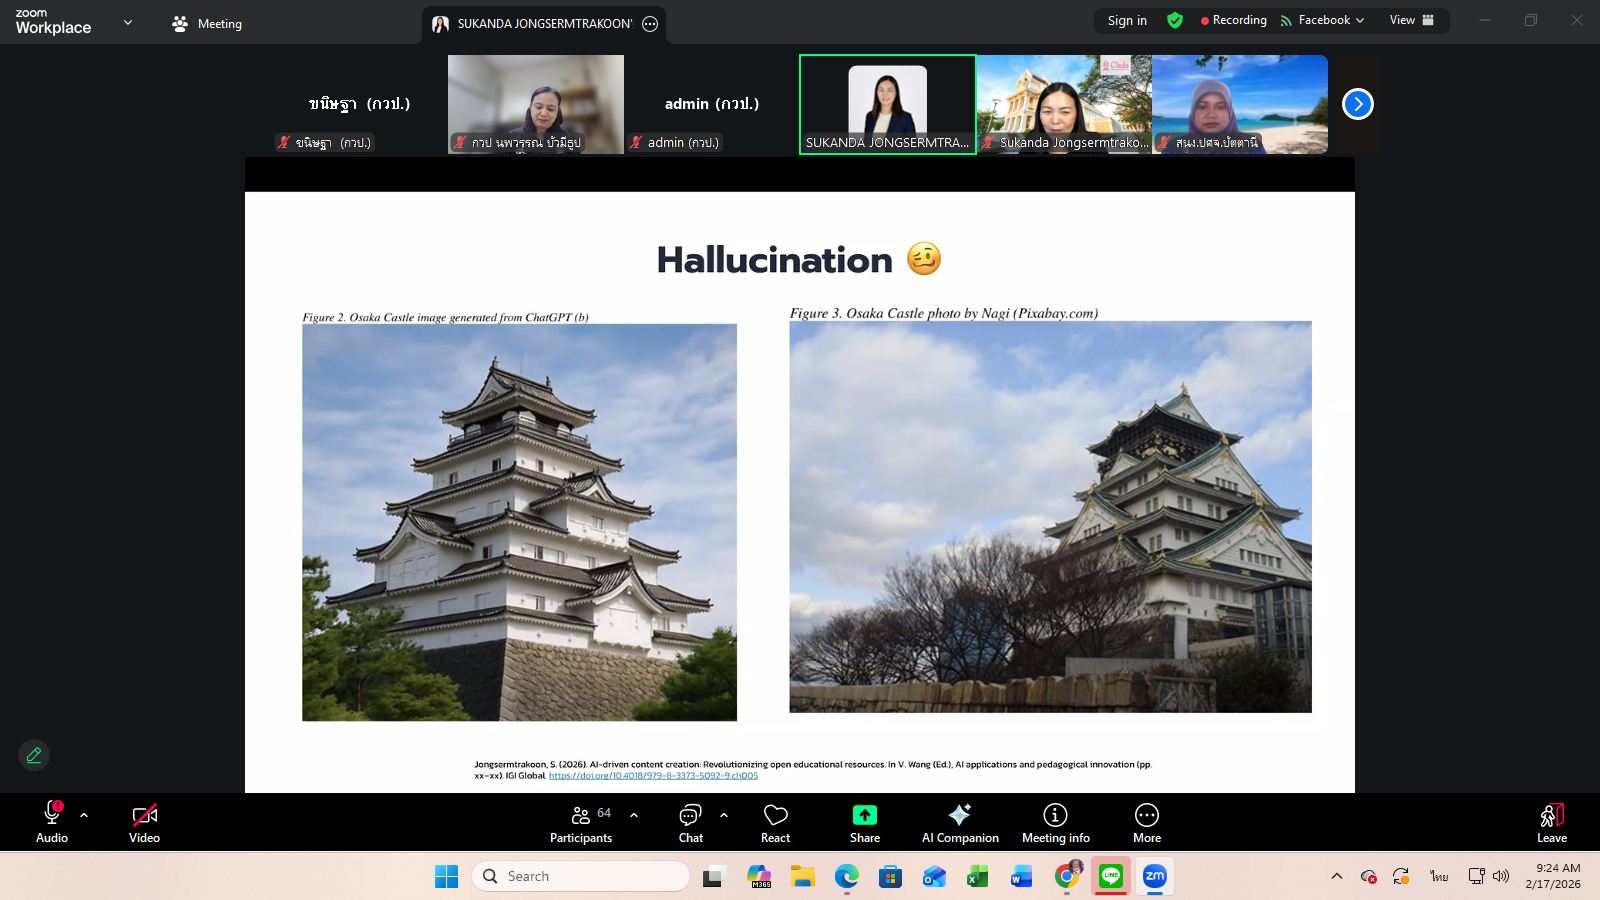Screen dimensions: 1600x900
Task: Expand the Zoom Workplace dropdown chevron
Action: pyautogui.click(x=128, y=22)
